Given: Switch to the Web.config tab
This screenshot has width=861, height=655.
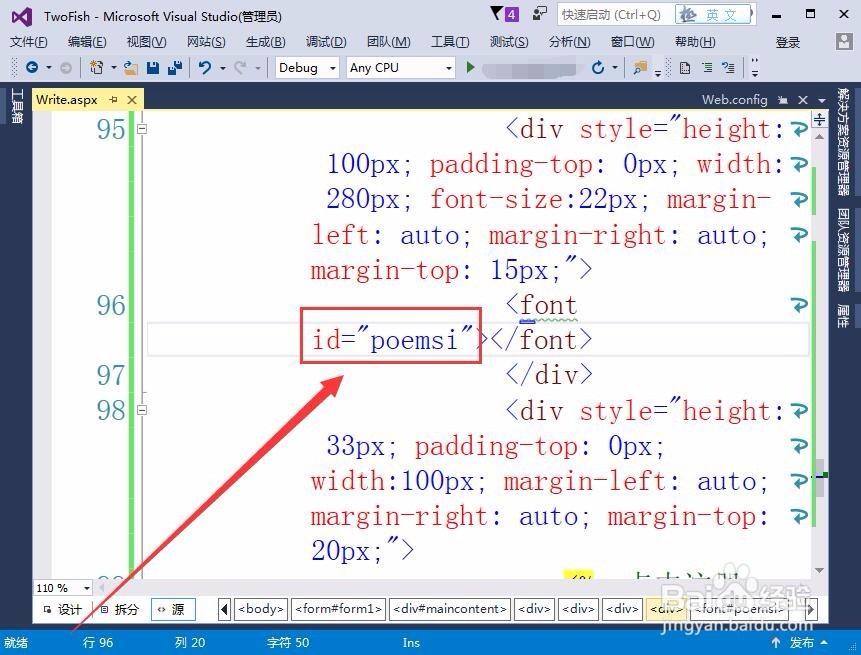Looking at the screenshot, I should 734,99.
